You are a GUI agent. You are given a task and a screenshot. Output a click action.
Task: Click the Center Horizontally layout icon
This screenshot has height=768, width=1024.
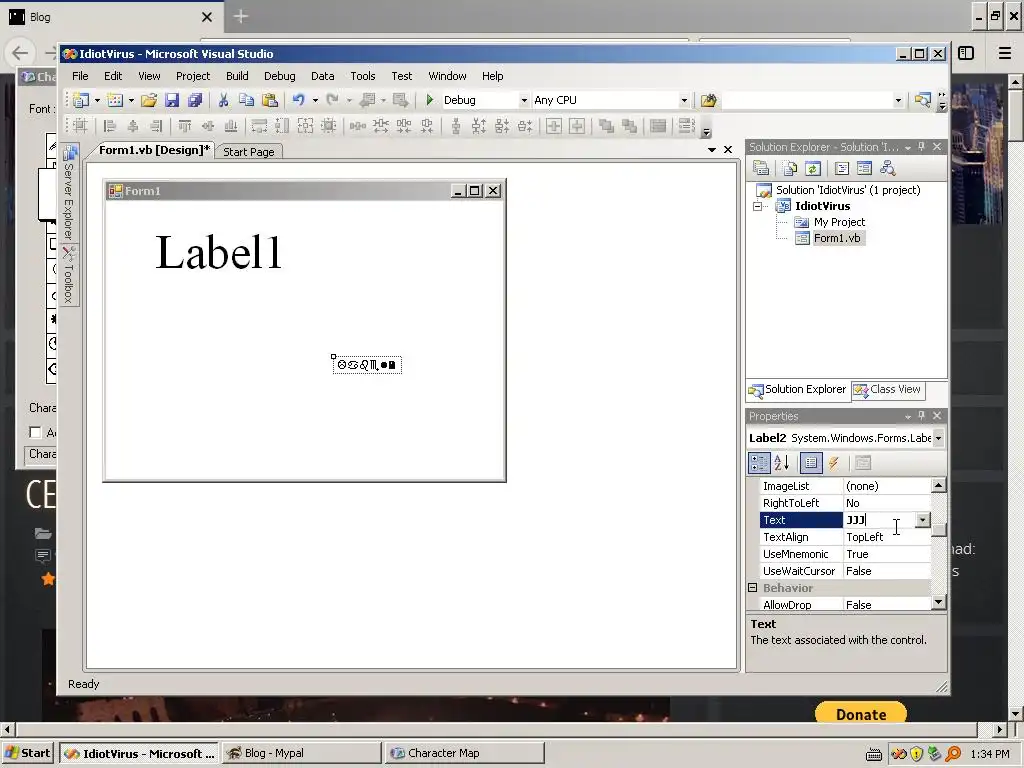(x=554, y=126)
